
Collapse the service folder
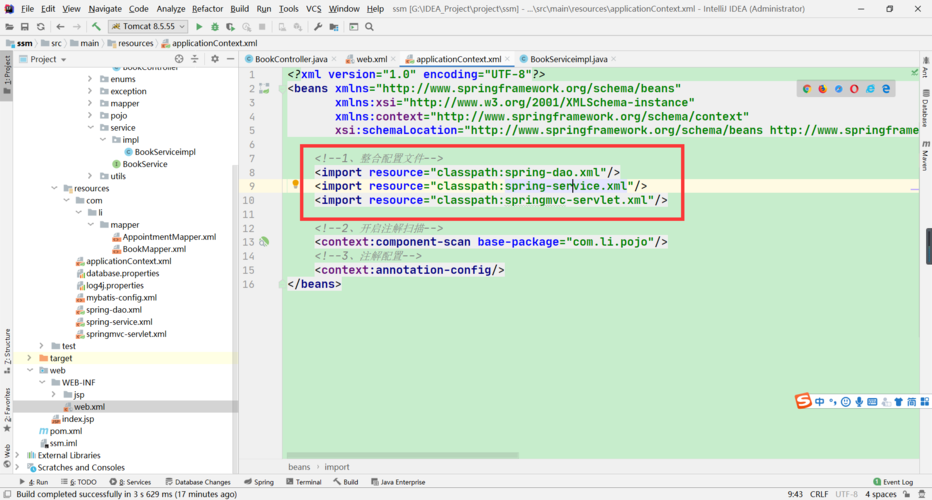[x=90, y=127]
